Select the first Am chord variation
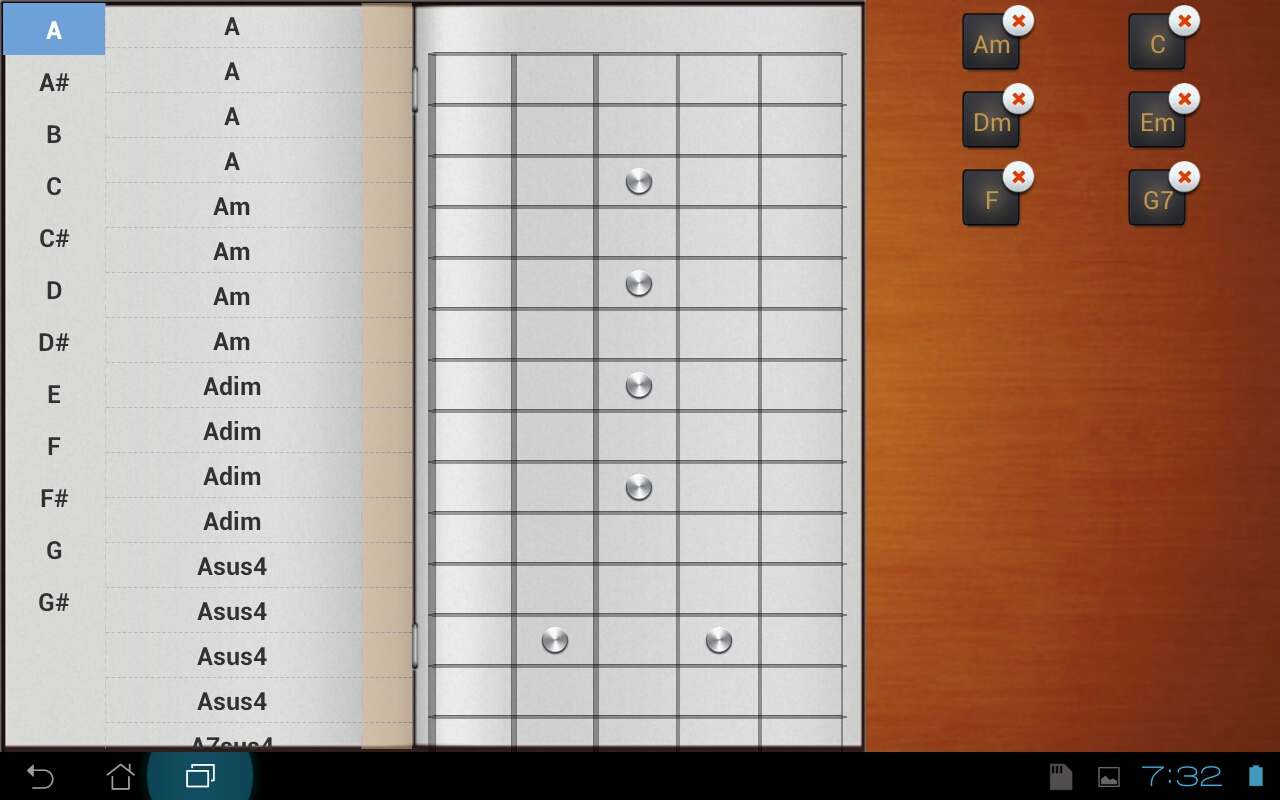 [x=232, y=206]
